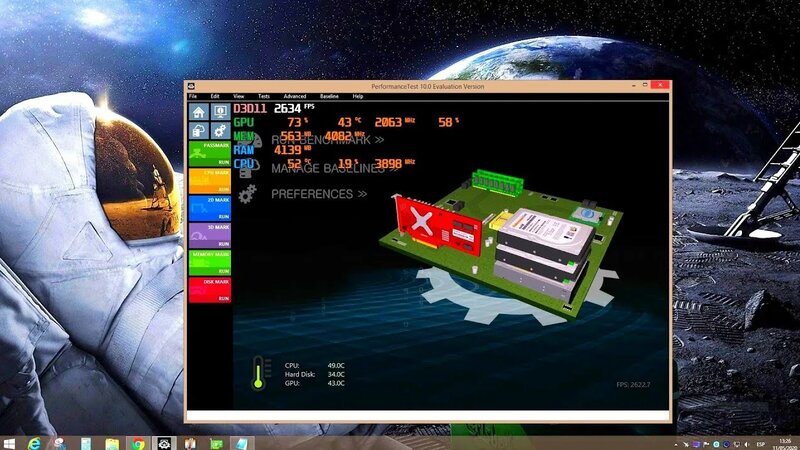Run the Memory Mark test tile

pyautogui.click(x=210, y=263)
